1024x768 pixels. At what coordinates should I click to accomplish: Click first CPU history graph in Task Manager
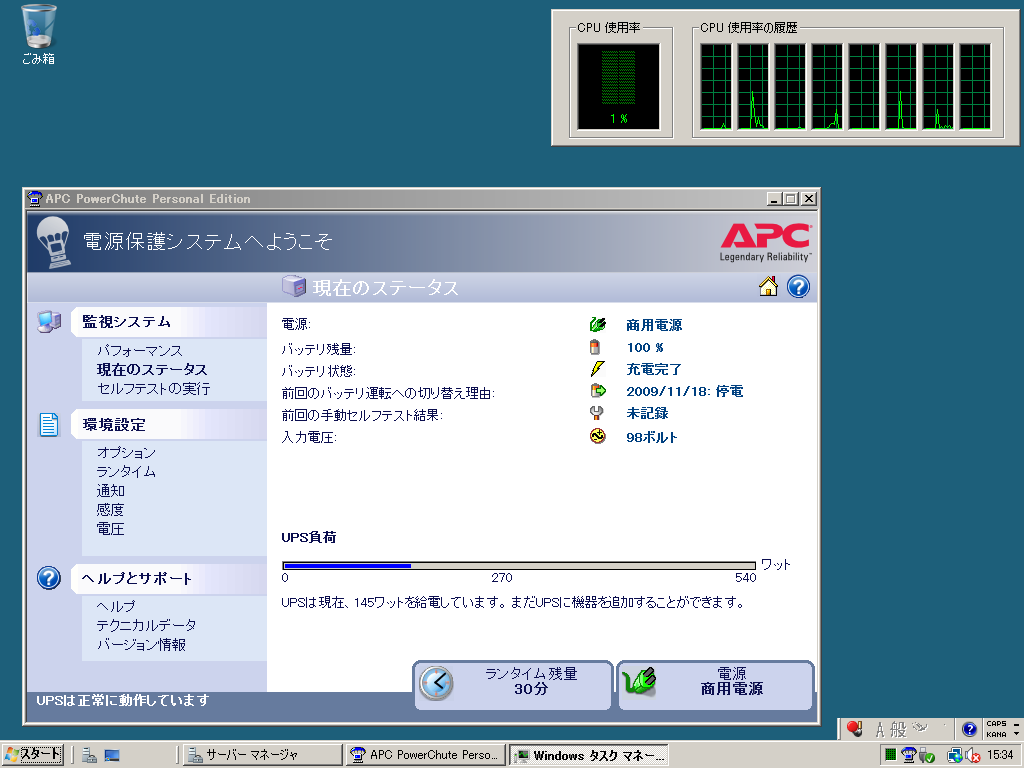[716, 87]
